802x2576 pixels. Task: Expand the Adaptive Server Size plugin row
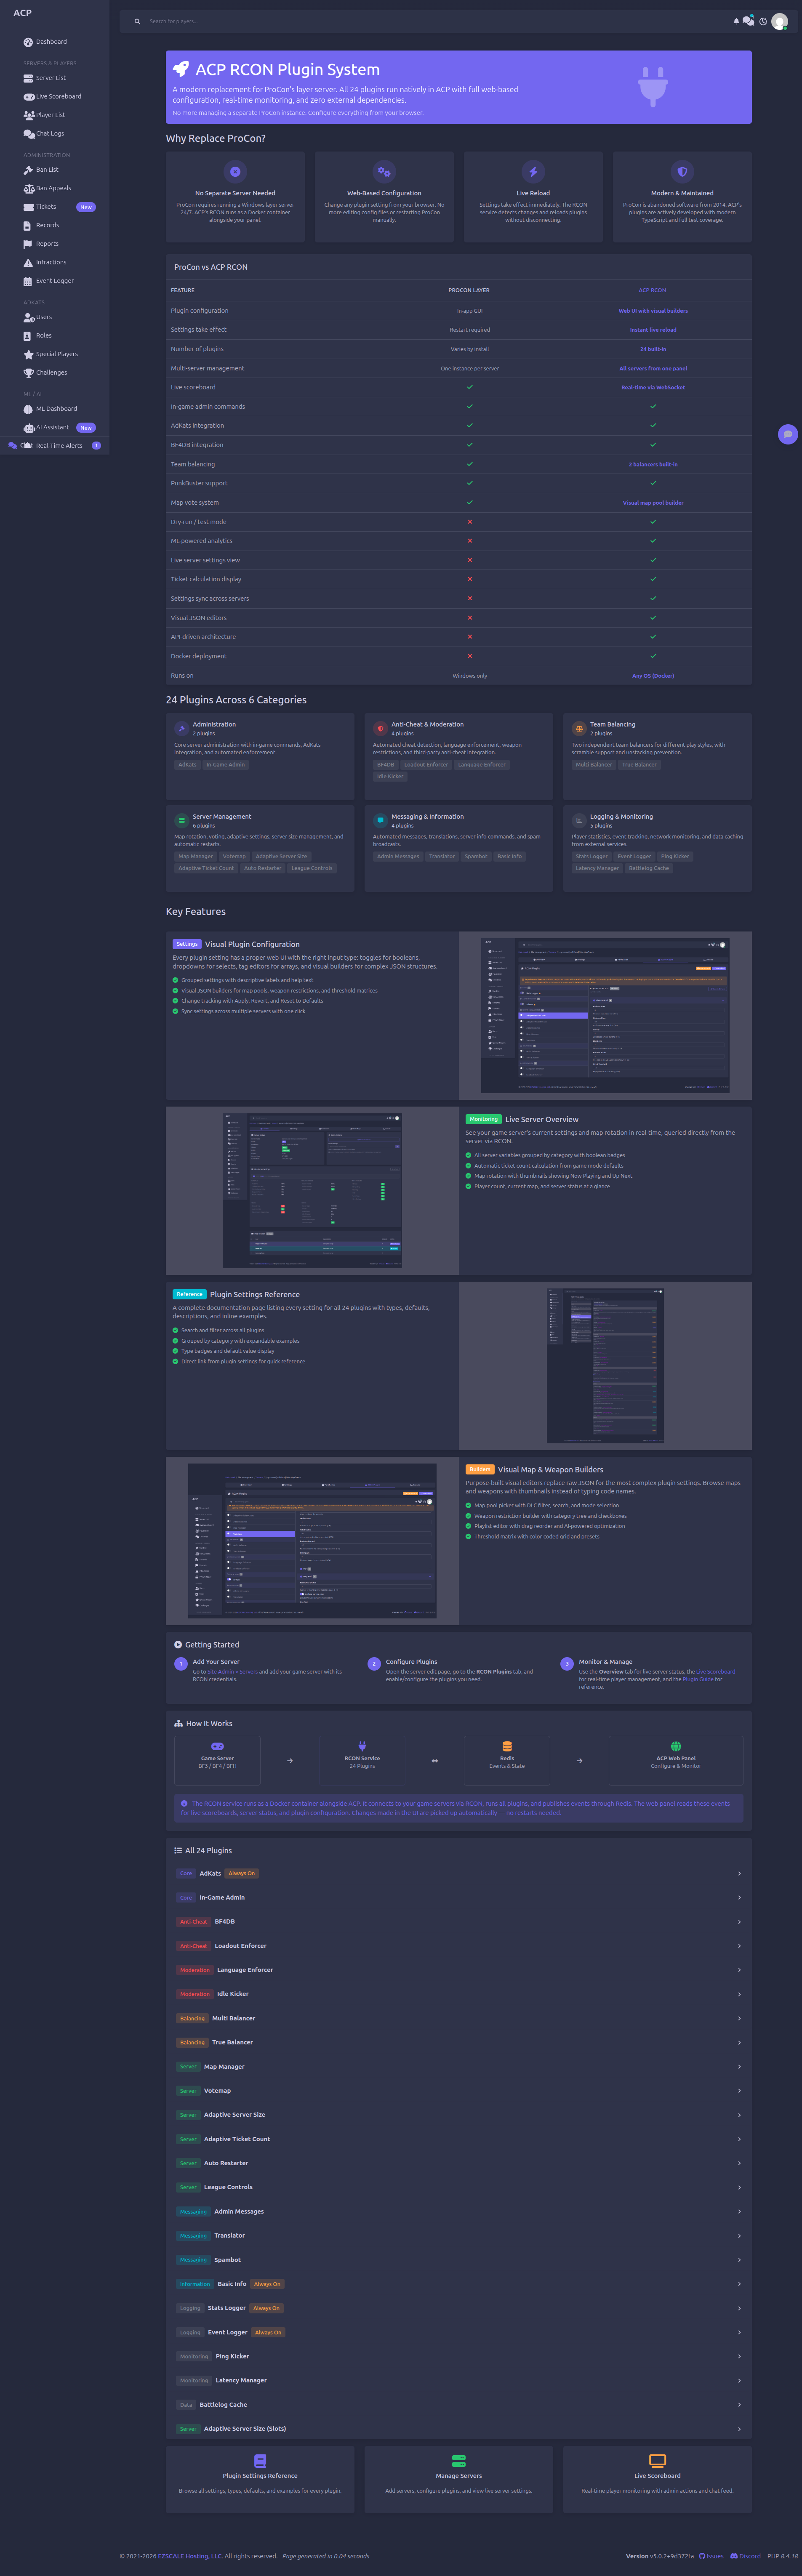pos(459,2115)
